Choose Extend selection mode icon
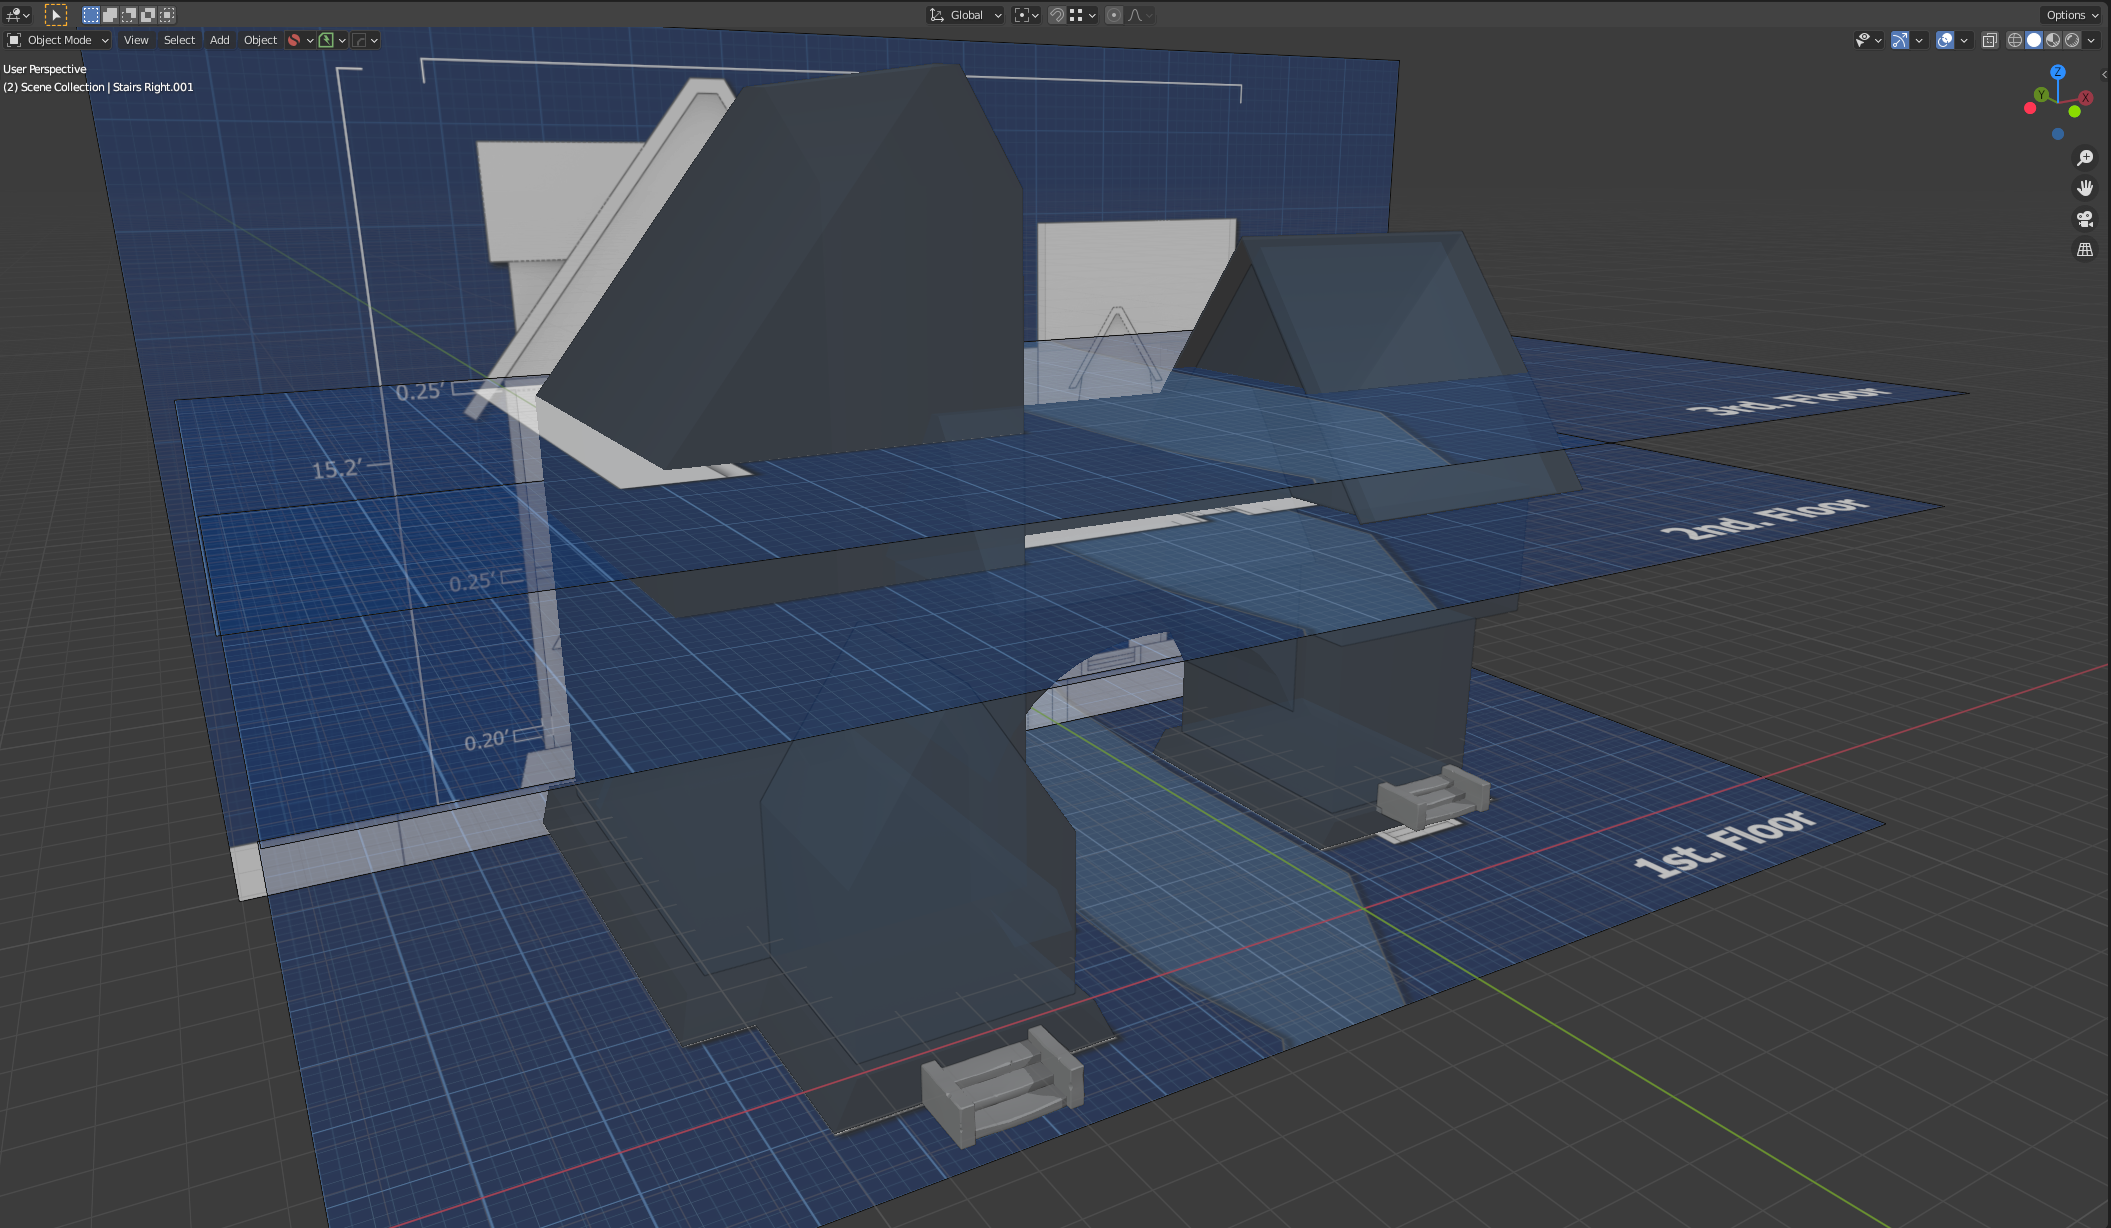 [110, 15]
